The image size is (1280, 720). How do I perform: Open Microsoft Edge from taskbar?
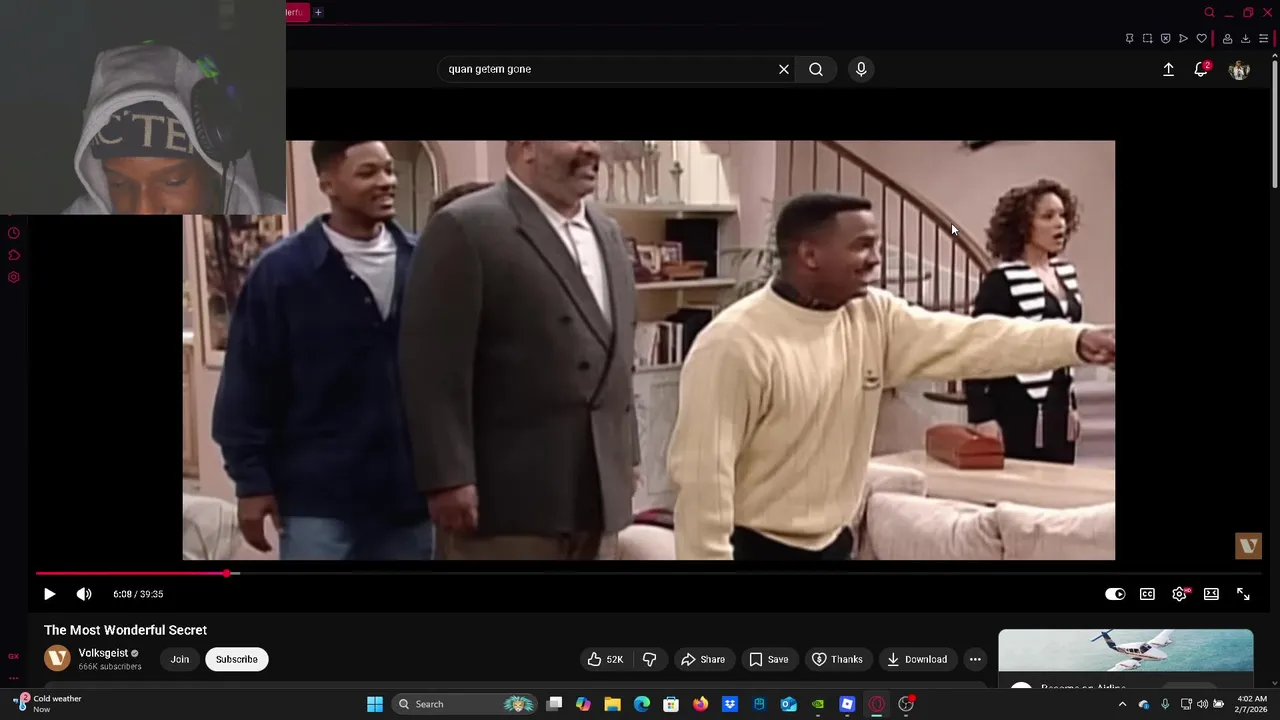click(x=642, y=704)
